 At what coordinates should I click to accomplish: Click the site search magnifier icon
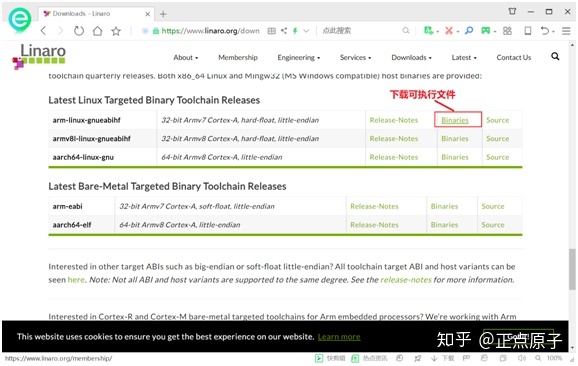point(555,56)
